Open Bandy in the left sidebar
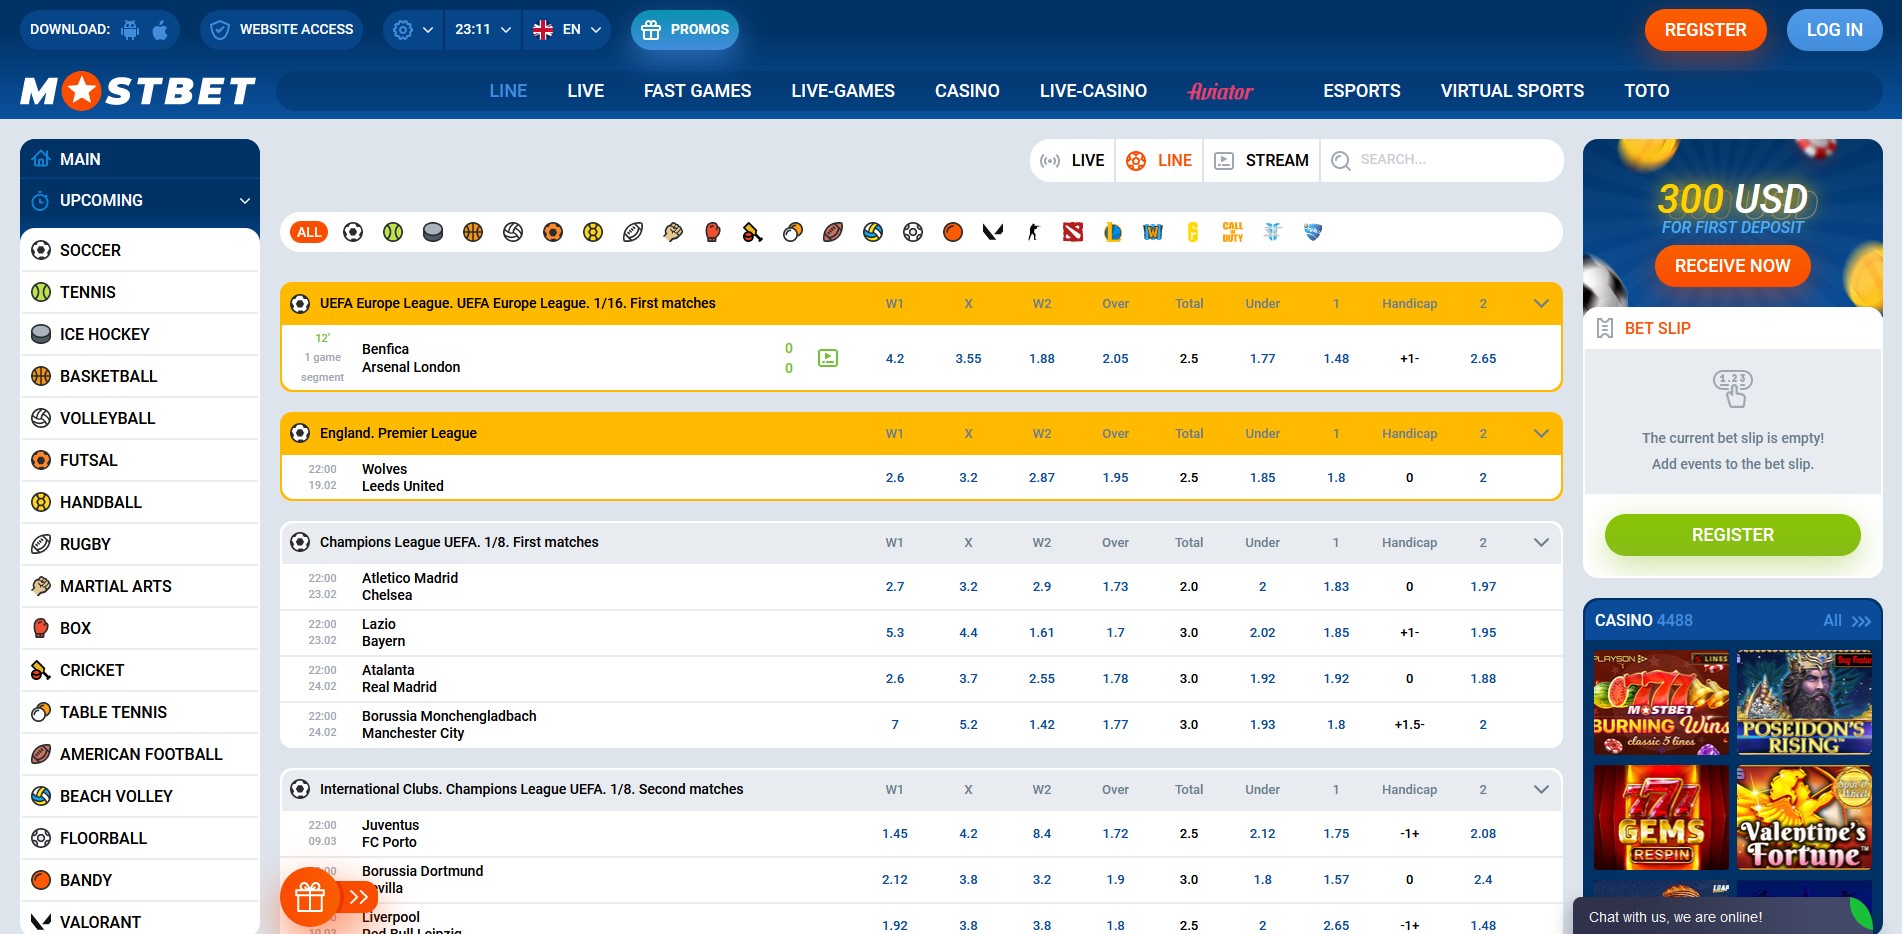The image size is (1902, 934). pyautogui.click(x=140, y=880)
